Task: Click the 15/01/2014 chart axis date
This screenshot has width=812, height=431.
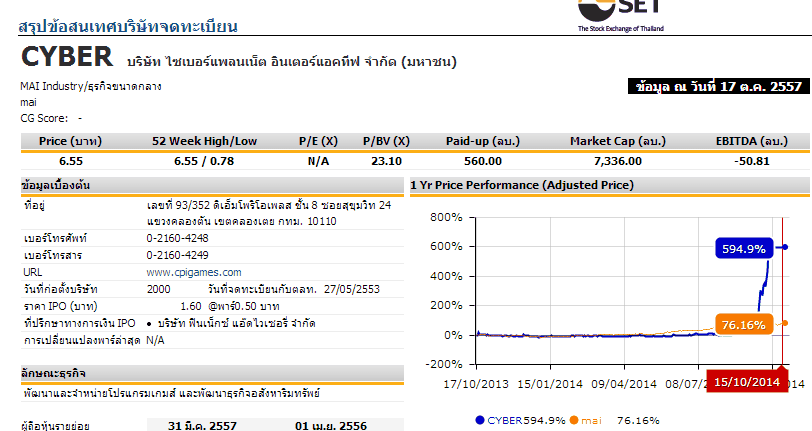Action: pyautogui.click(x=550, y=384)
